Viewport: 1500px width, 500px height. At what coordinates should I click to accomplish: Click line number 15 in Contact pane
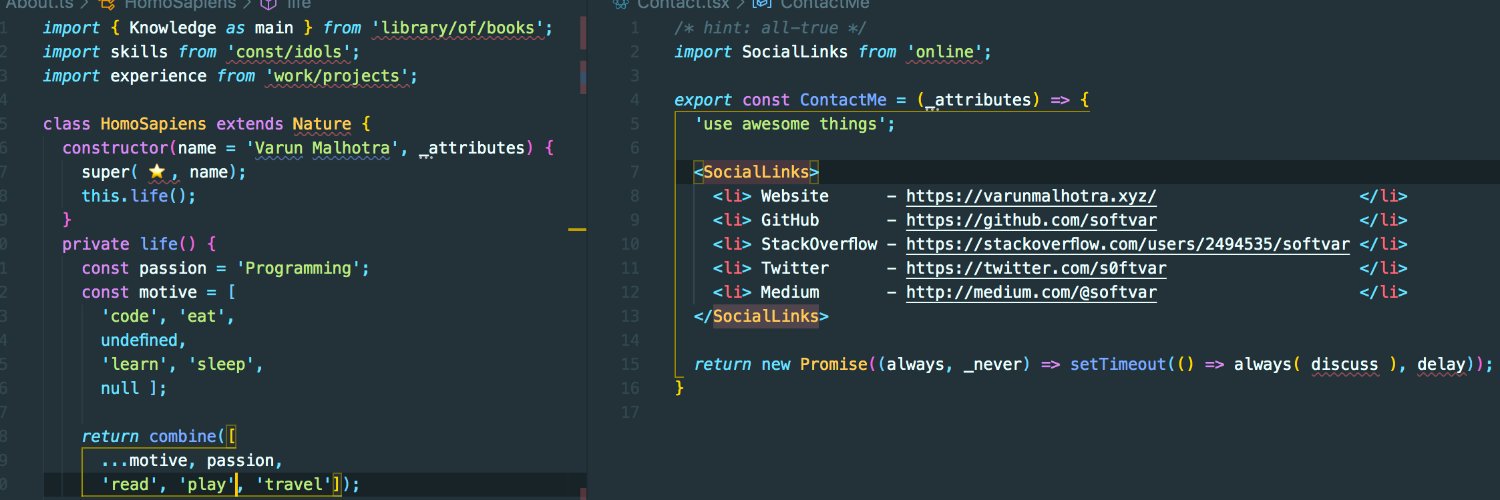[631, 364]
